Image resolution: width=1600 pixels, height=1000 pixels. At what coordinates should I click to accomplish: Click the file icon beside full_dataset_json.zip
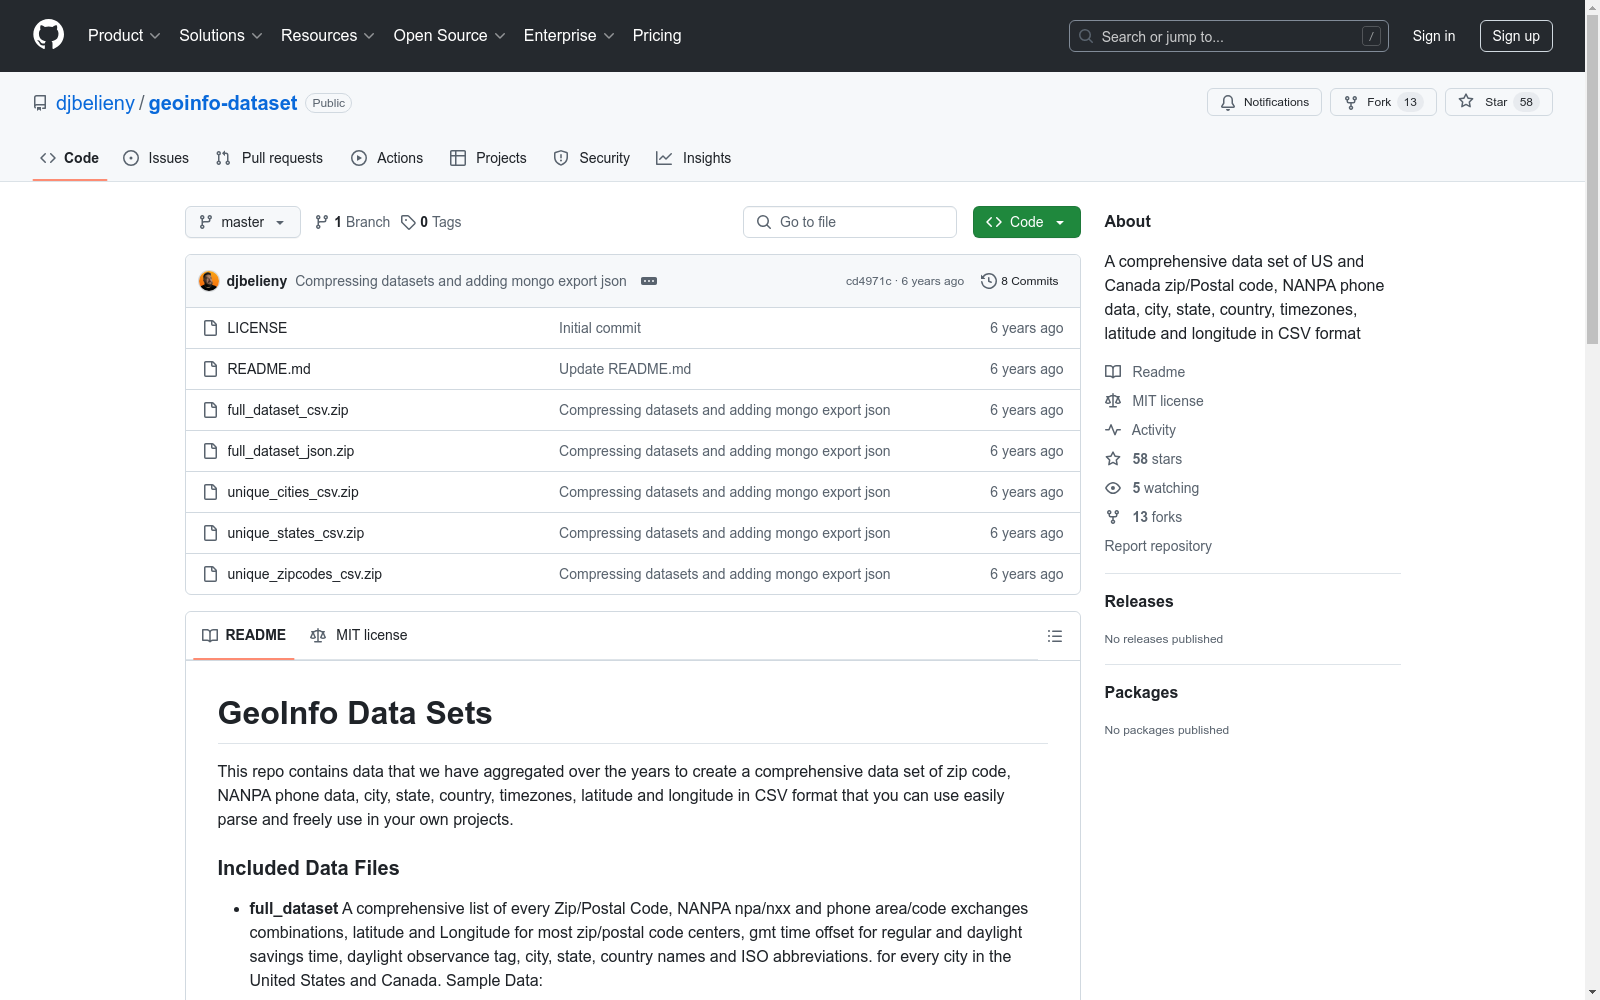pyautogui.click(x=210, y=451)
